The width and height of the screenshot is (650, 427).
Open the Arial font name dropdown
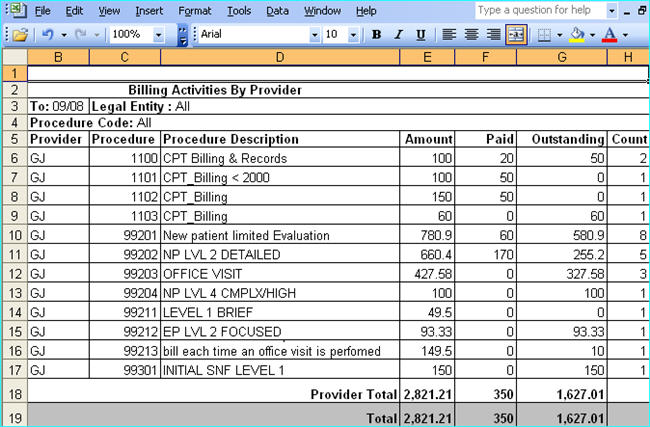click(315, 34)
